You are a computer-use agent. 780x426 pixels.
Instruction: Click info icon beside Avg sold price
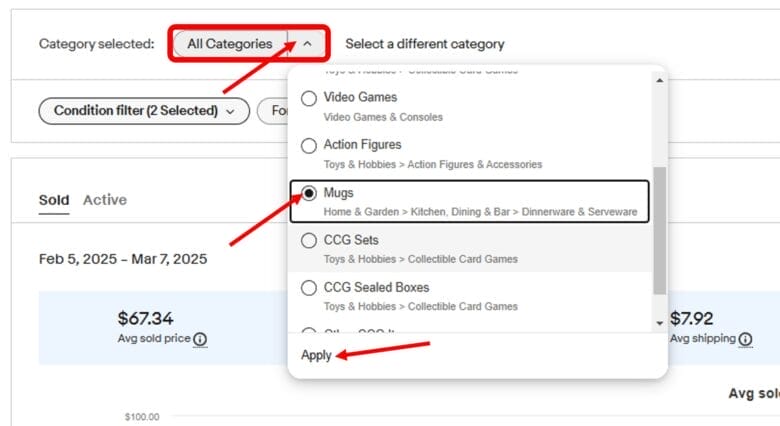tap(200, 340)
